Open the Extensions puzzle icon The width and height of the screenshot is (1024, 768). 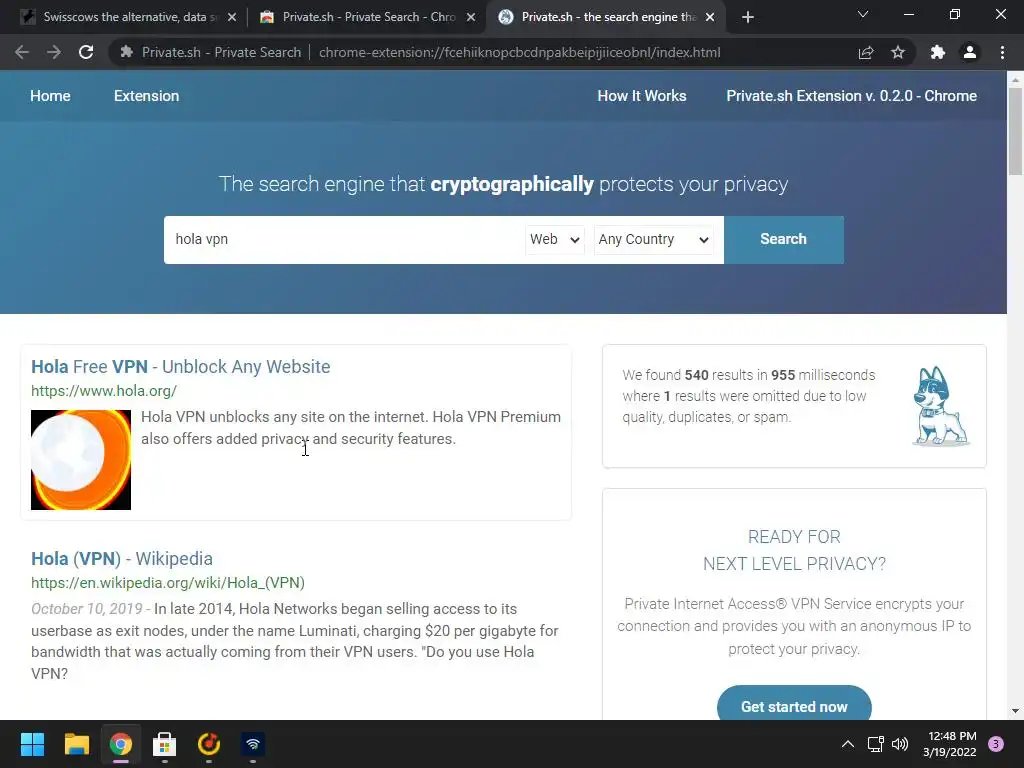click(x=938, y=52)
